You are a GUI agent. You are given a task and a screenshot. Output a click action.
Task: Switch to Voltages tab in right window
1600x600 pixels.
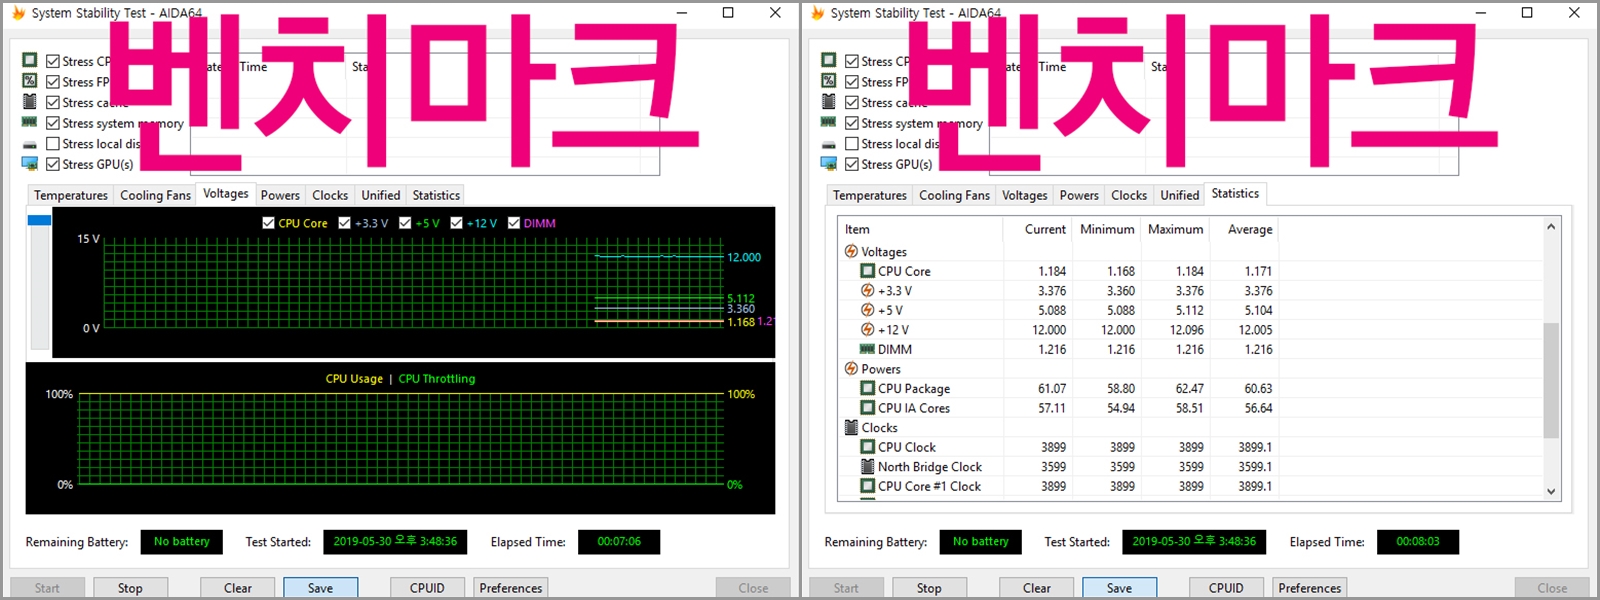click(x=1025, y=195)
